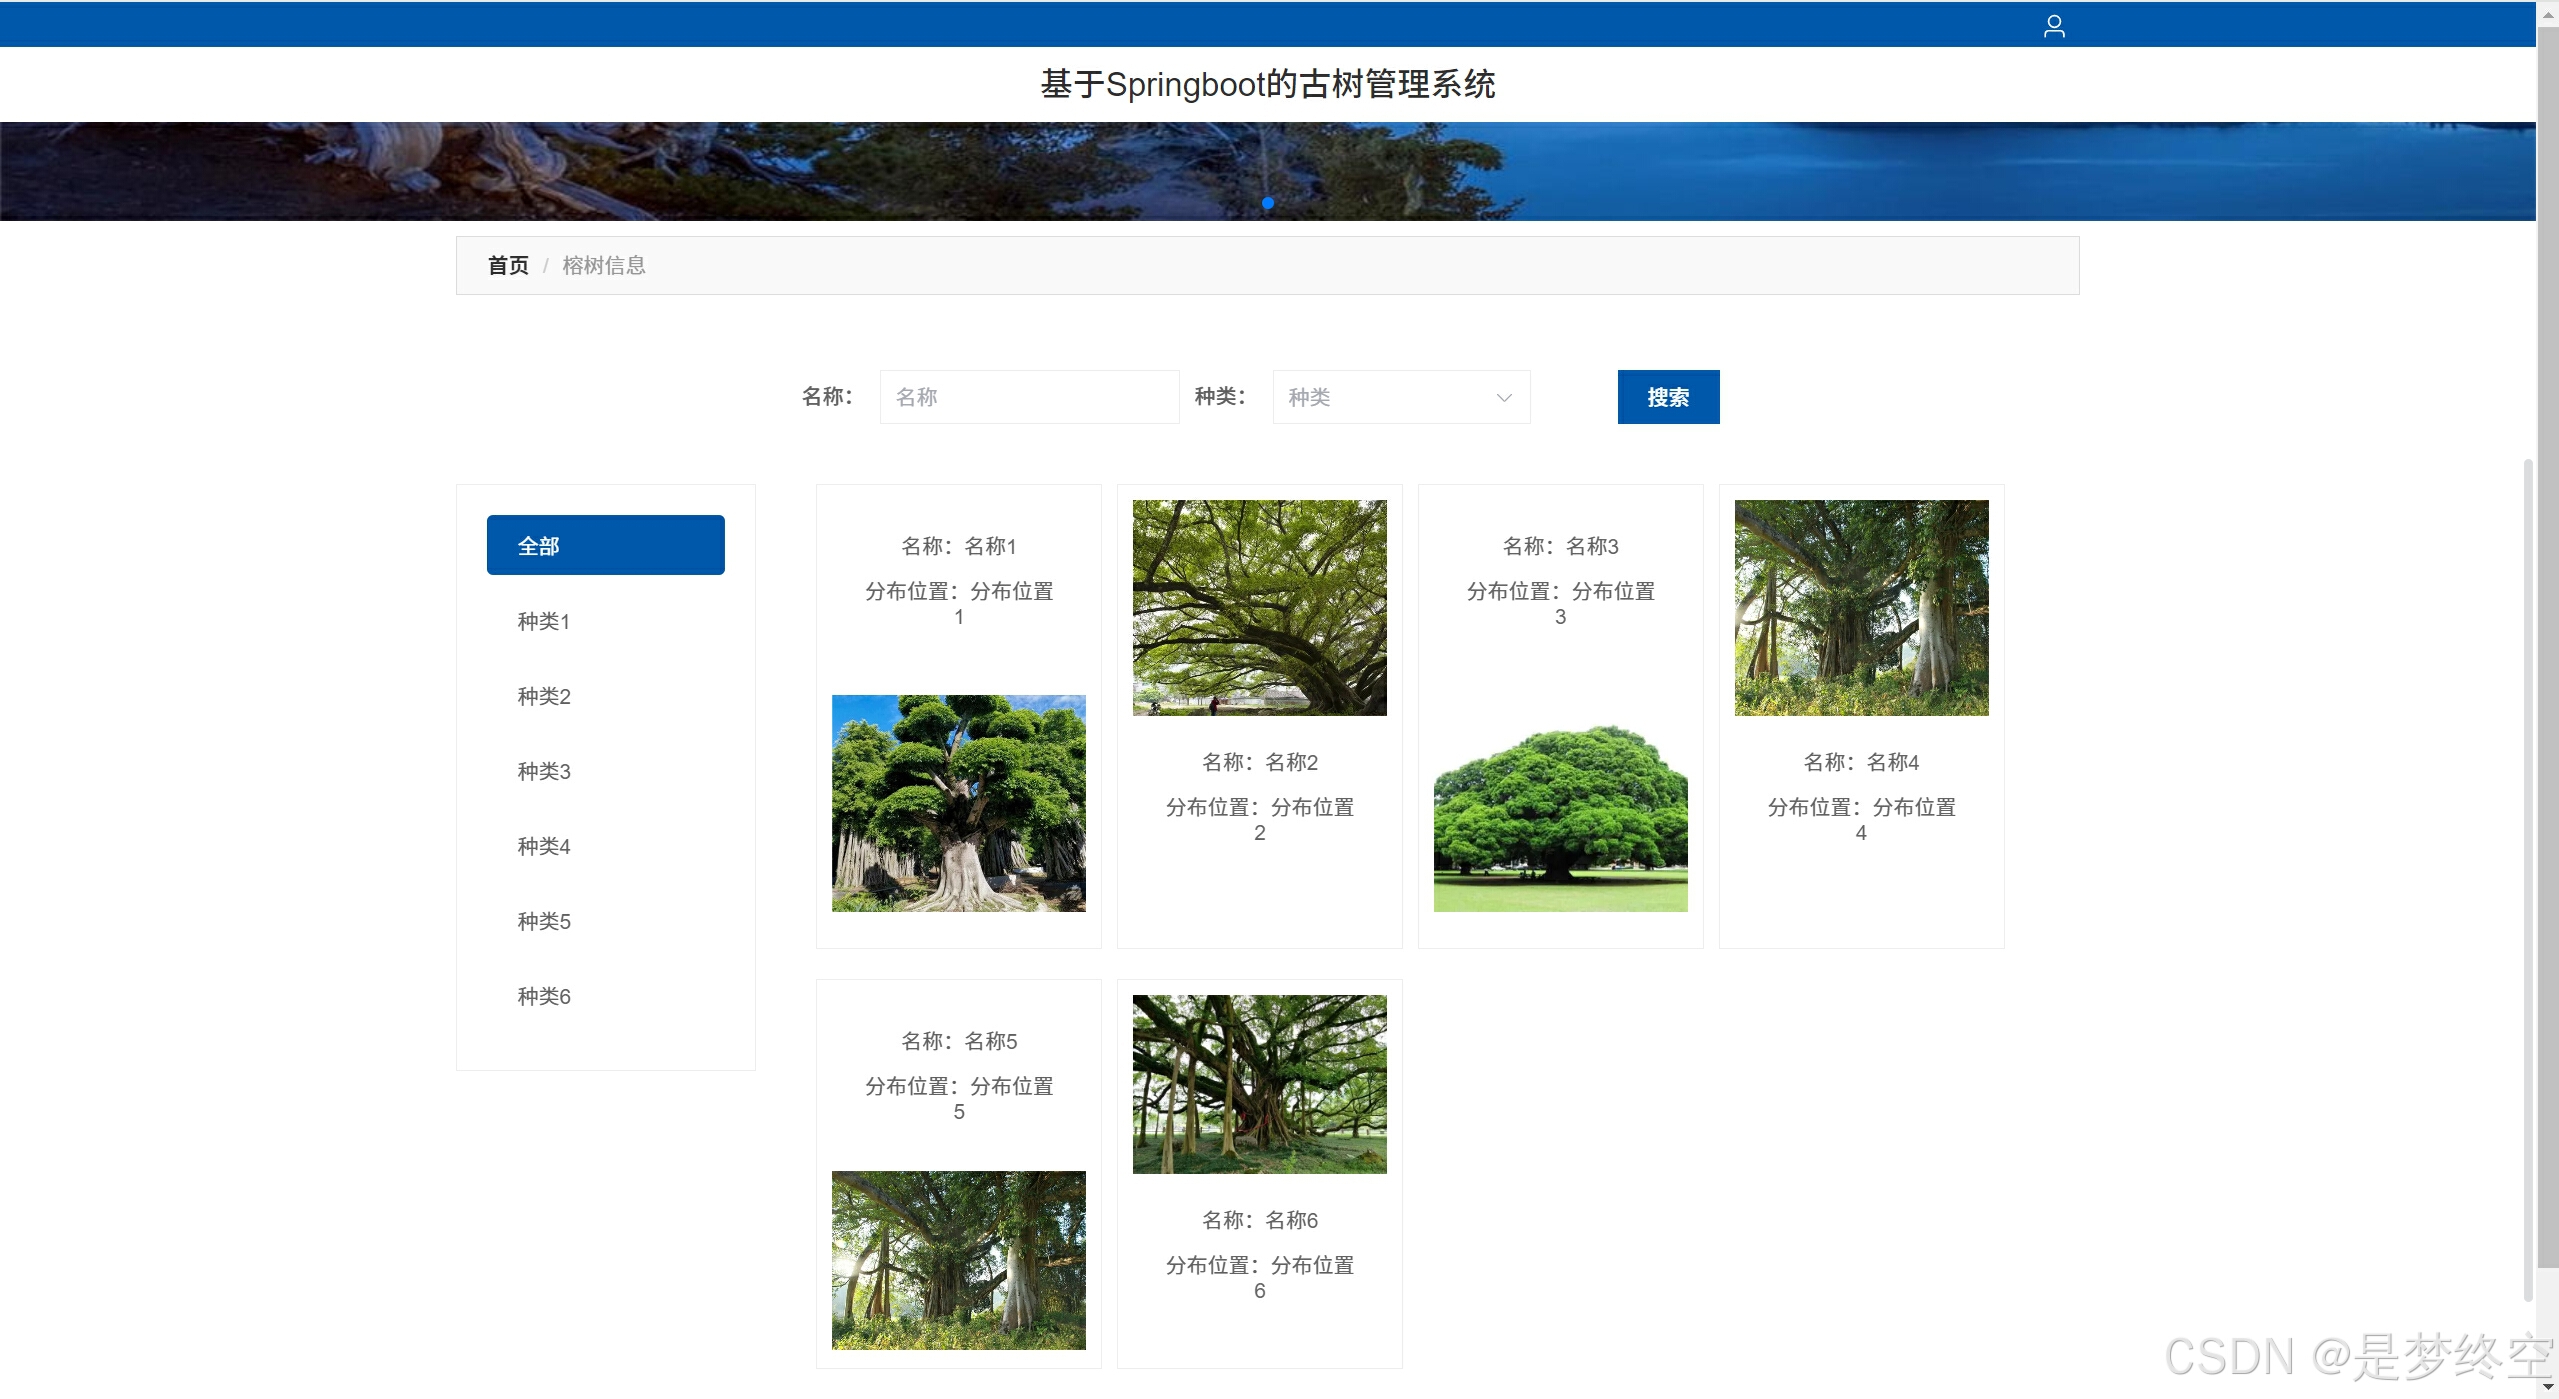This screenshot has width=2559, height=1399.
Task: Click the text 名称：名称1
Action: pos(958,546)
